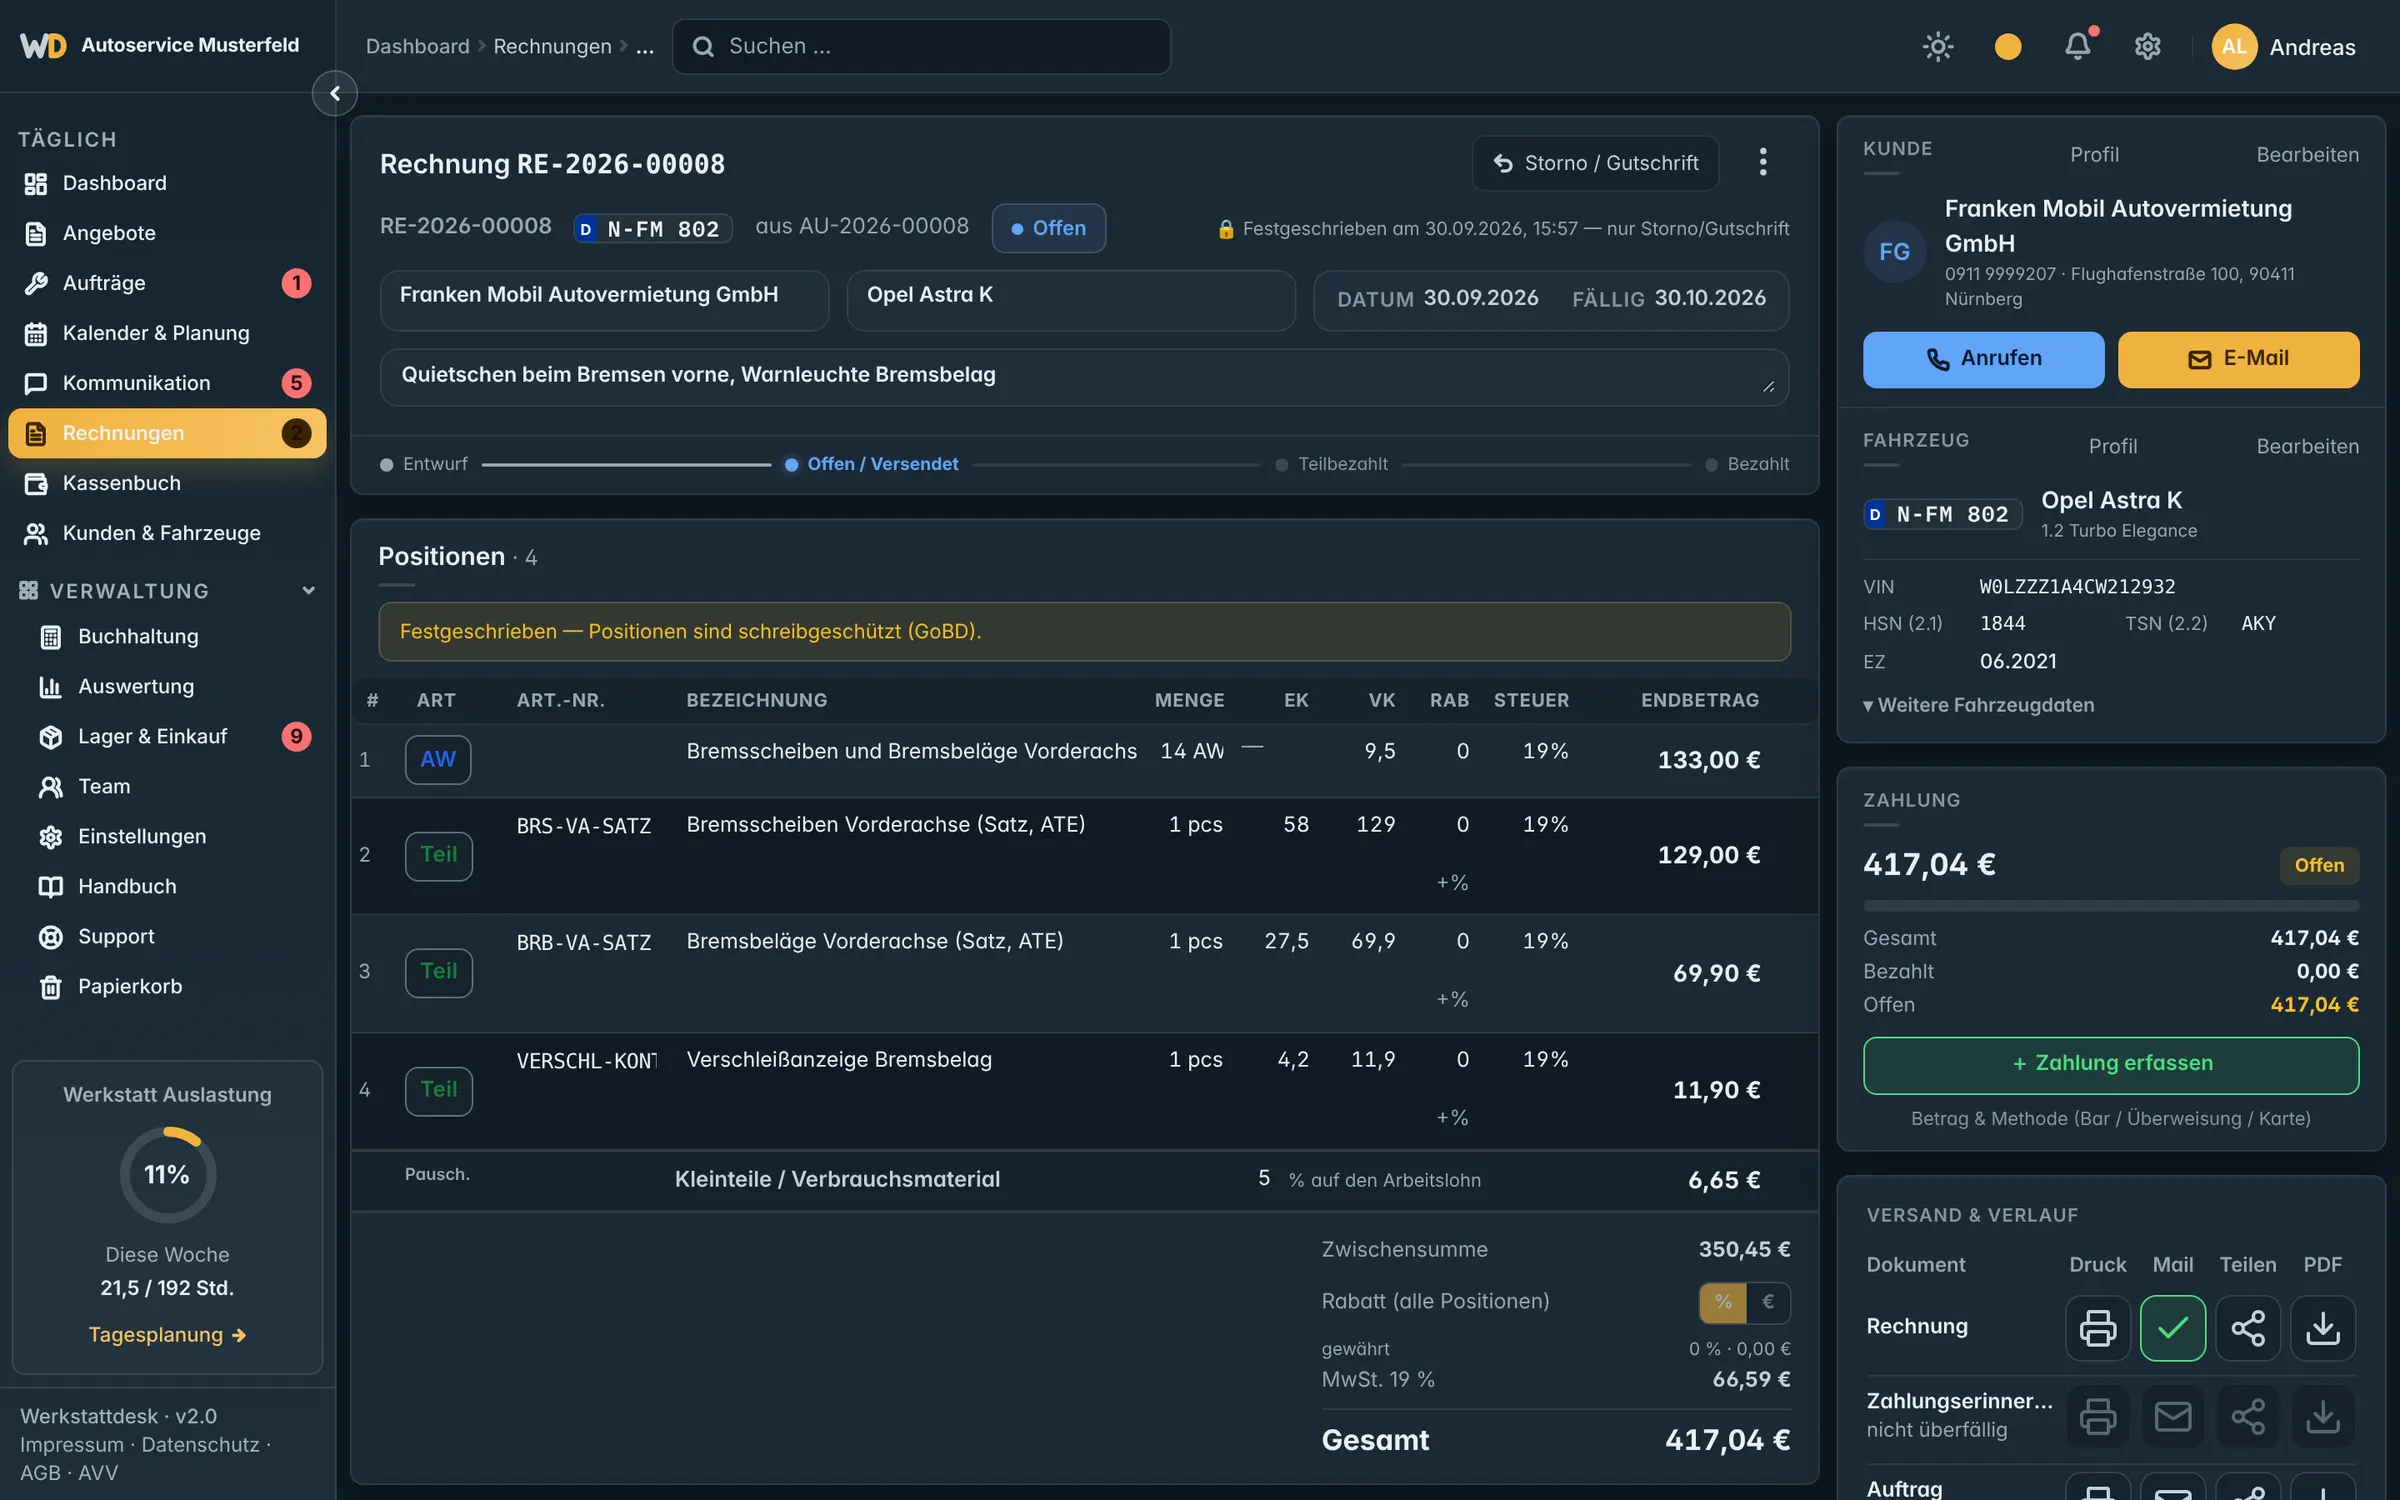2400x1500 pixels.
Task: Open Kassenbuch in sidebar
Action: pyautogui.click(x=167, y=483)
